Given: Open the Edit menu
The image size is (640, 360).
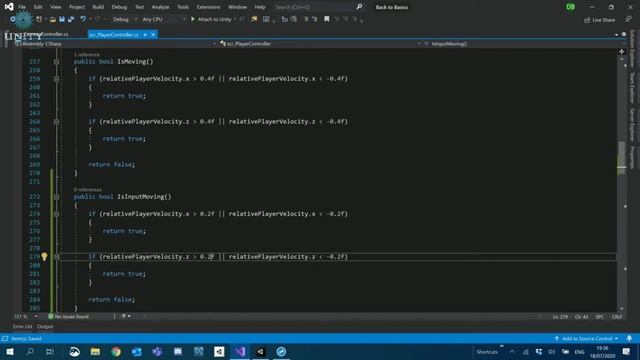Looking at the screenshot, I should click(x=38, y=7).
